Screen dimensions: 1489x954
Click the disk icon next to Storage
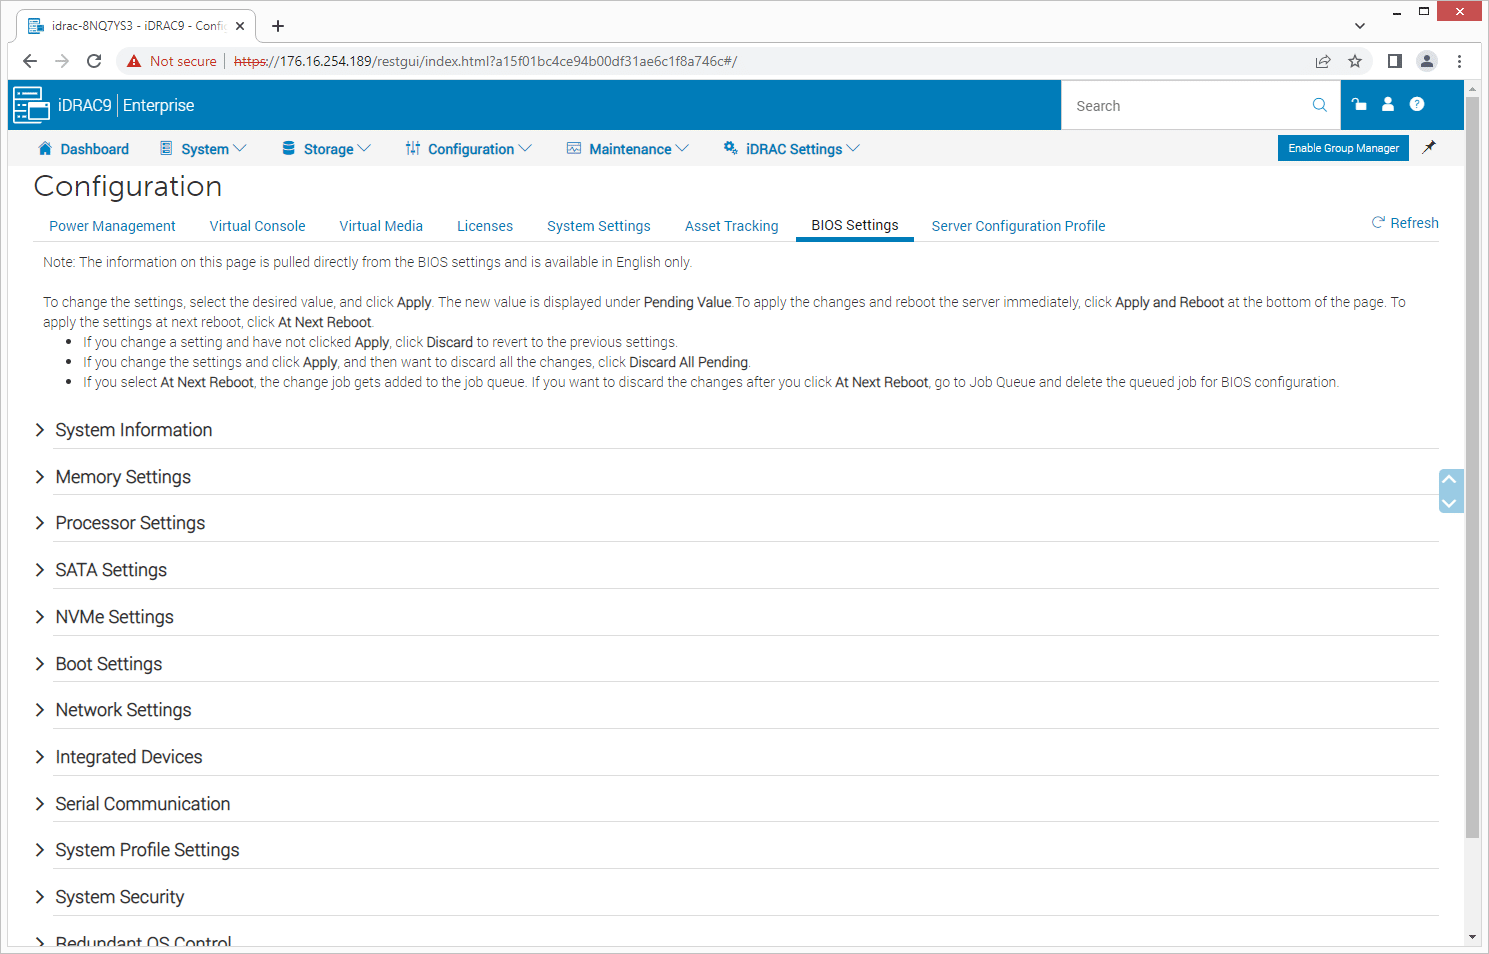click(x=287, y=147)
